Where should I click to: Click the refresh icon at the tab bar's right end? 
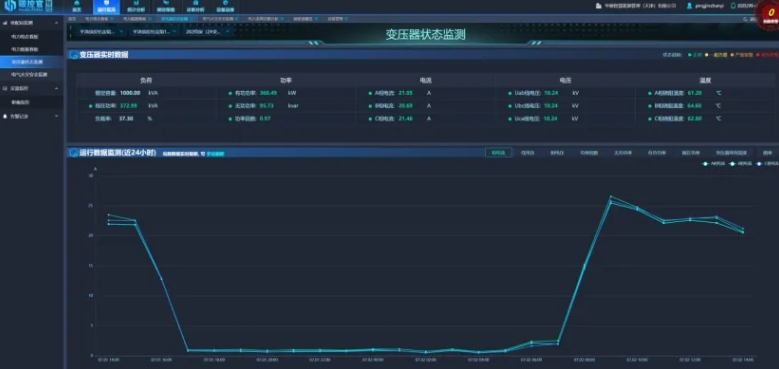[x=745, y=19]
